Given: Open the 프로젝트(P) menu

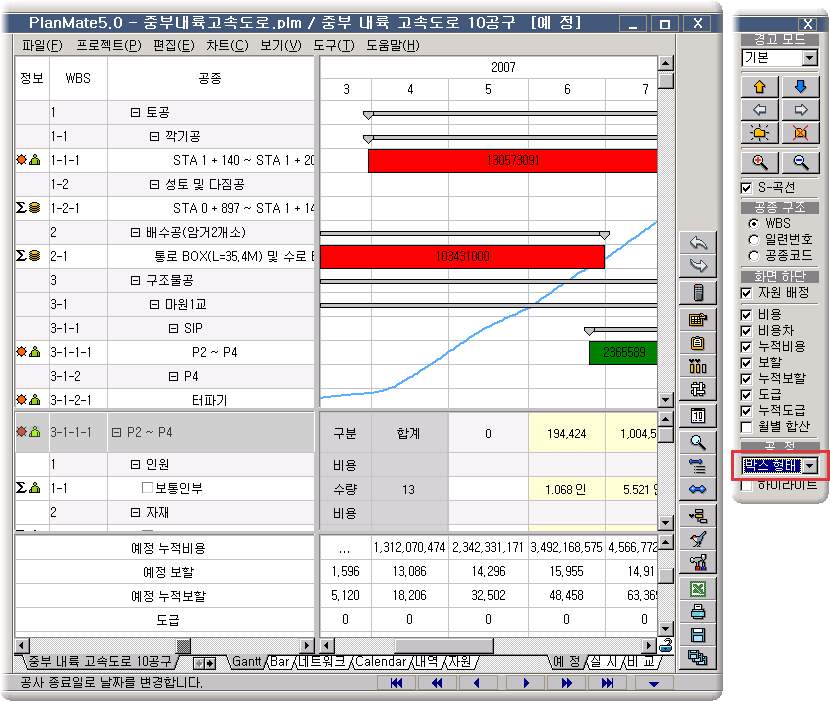Looking at the screenshot, I should (107, 45).
